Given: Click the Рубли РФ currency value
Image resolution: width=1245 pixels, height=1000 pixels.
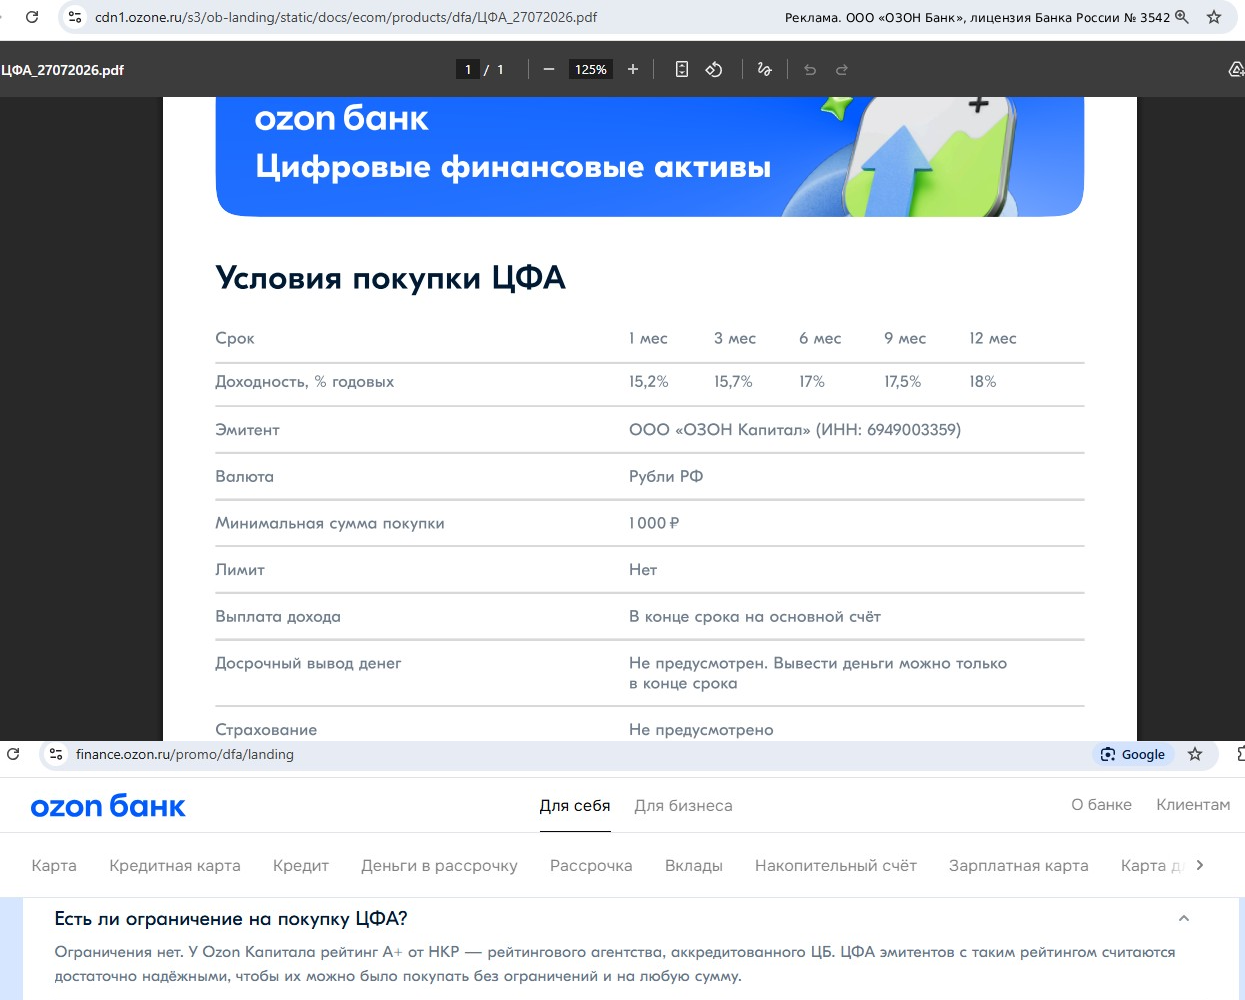Looking at the screenshot, I should point(666,476).
